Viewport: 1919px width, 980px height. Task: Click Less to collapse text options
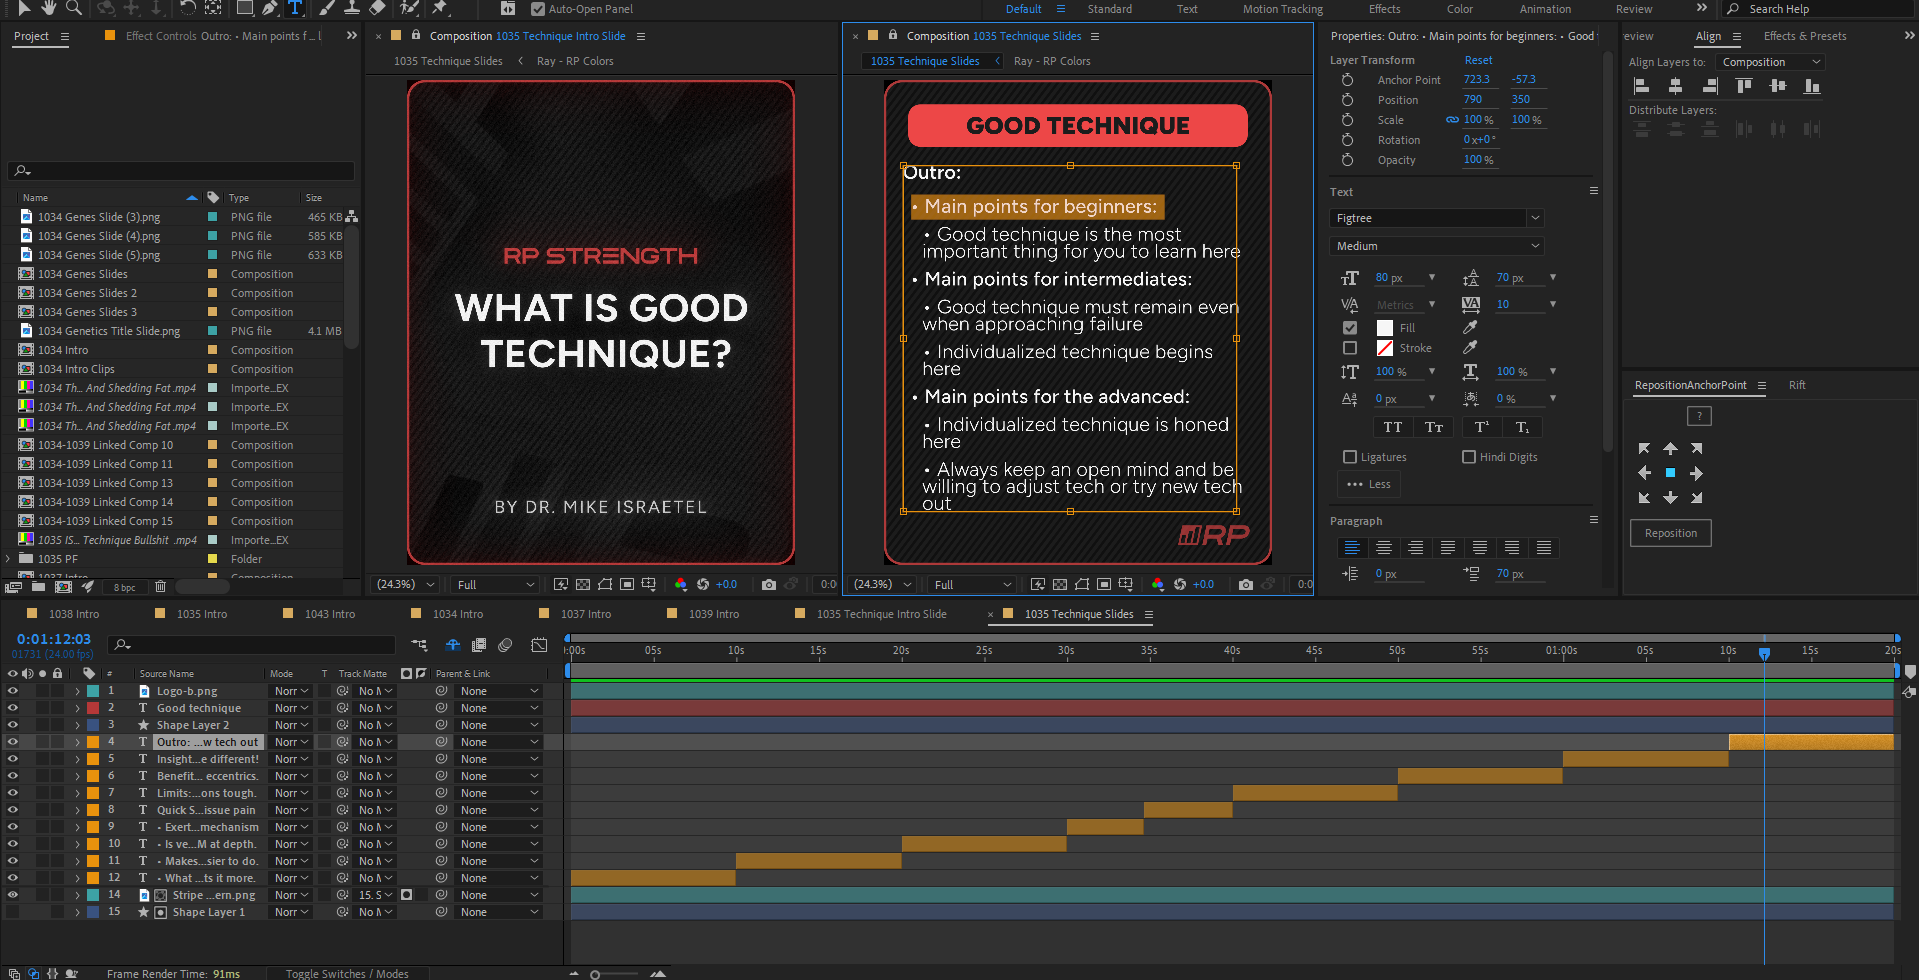pos(1368,484)
